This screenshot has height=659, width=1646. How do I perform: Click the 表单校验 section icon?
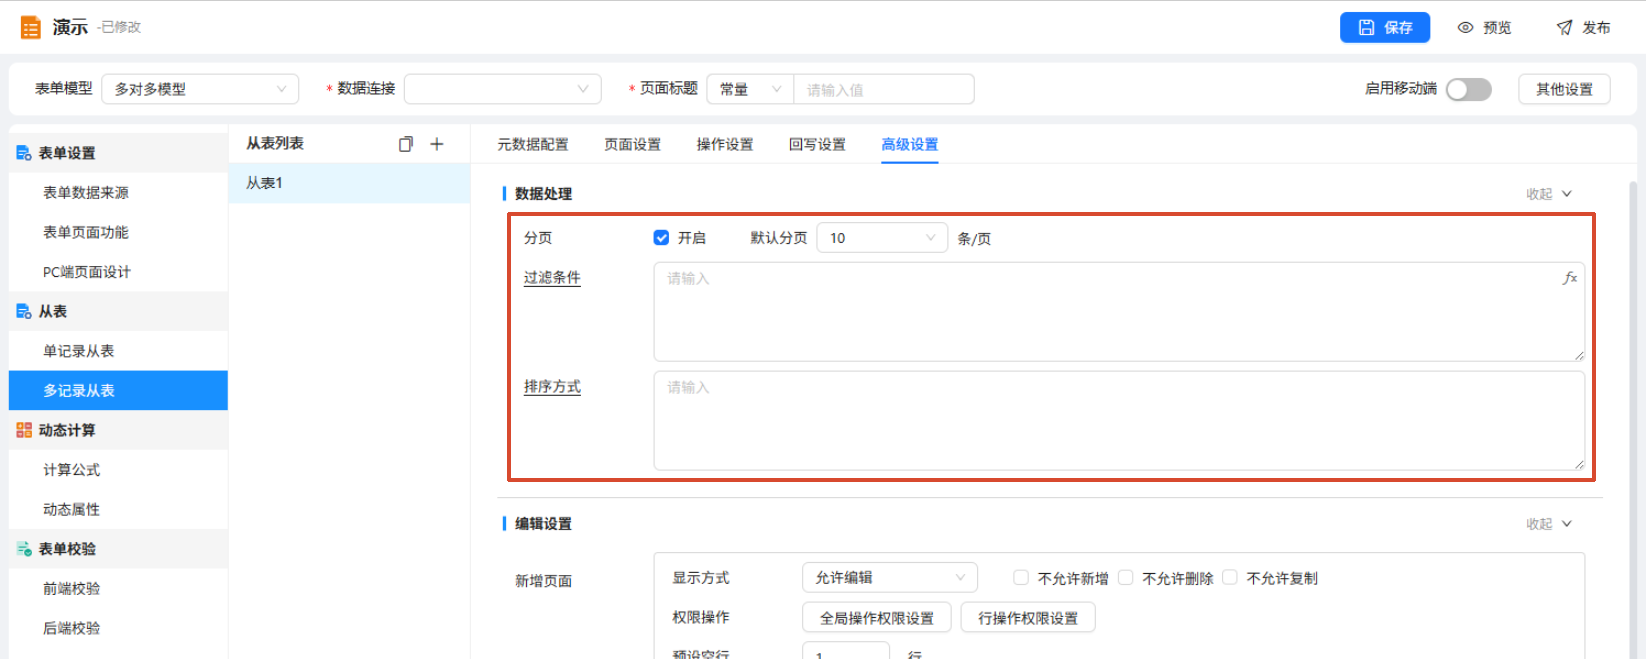click(23, 549)
